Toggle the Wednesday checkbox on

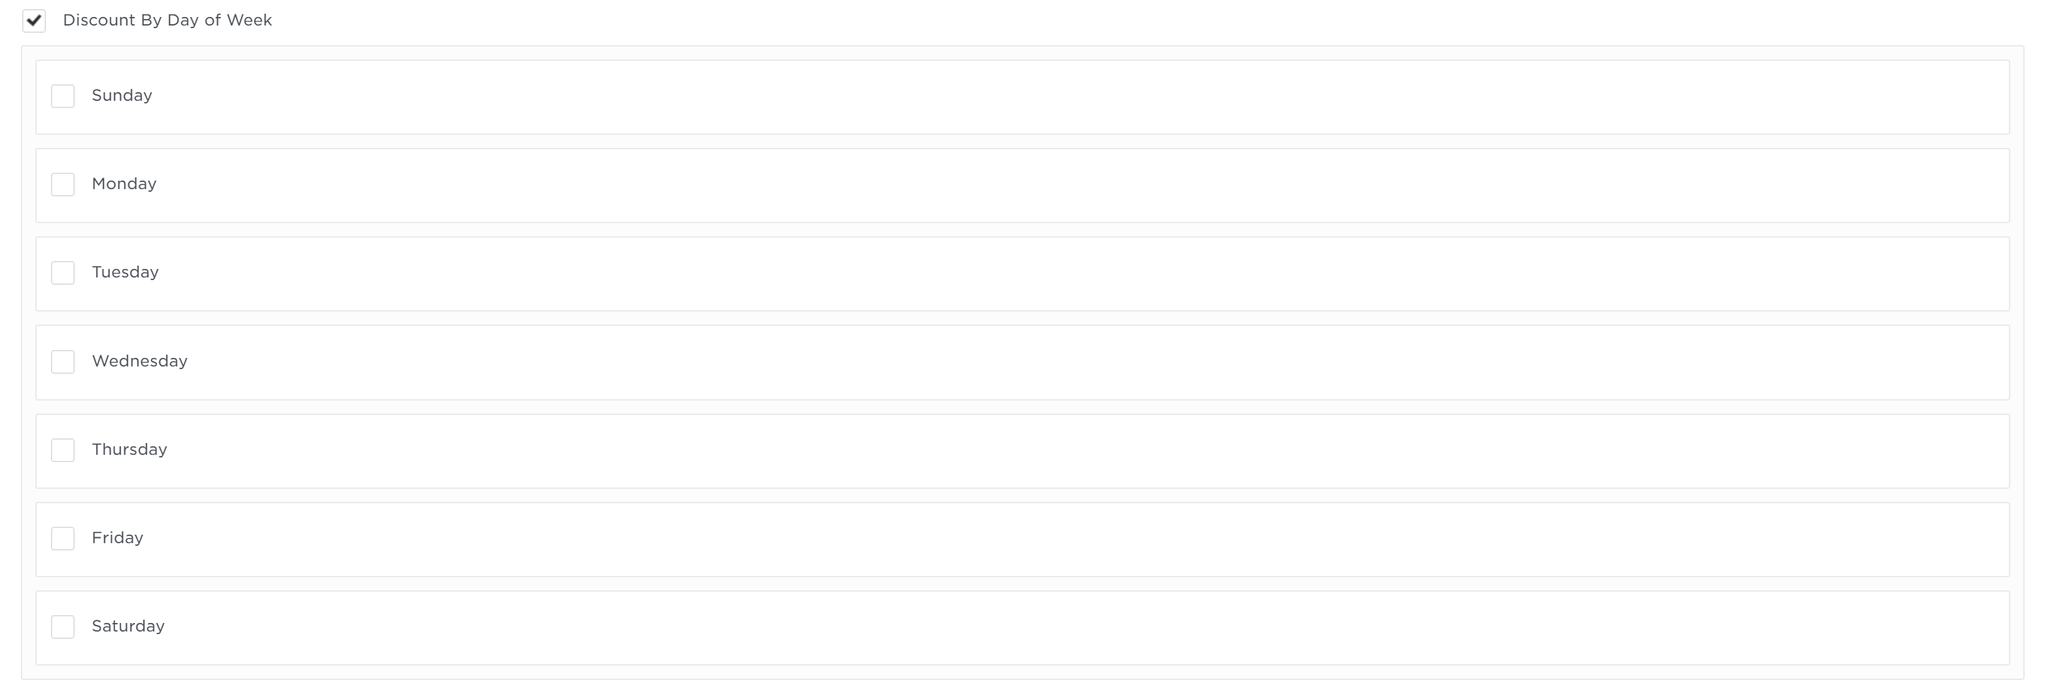pos(63,361)
